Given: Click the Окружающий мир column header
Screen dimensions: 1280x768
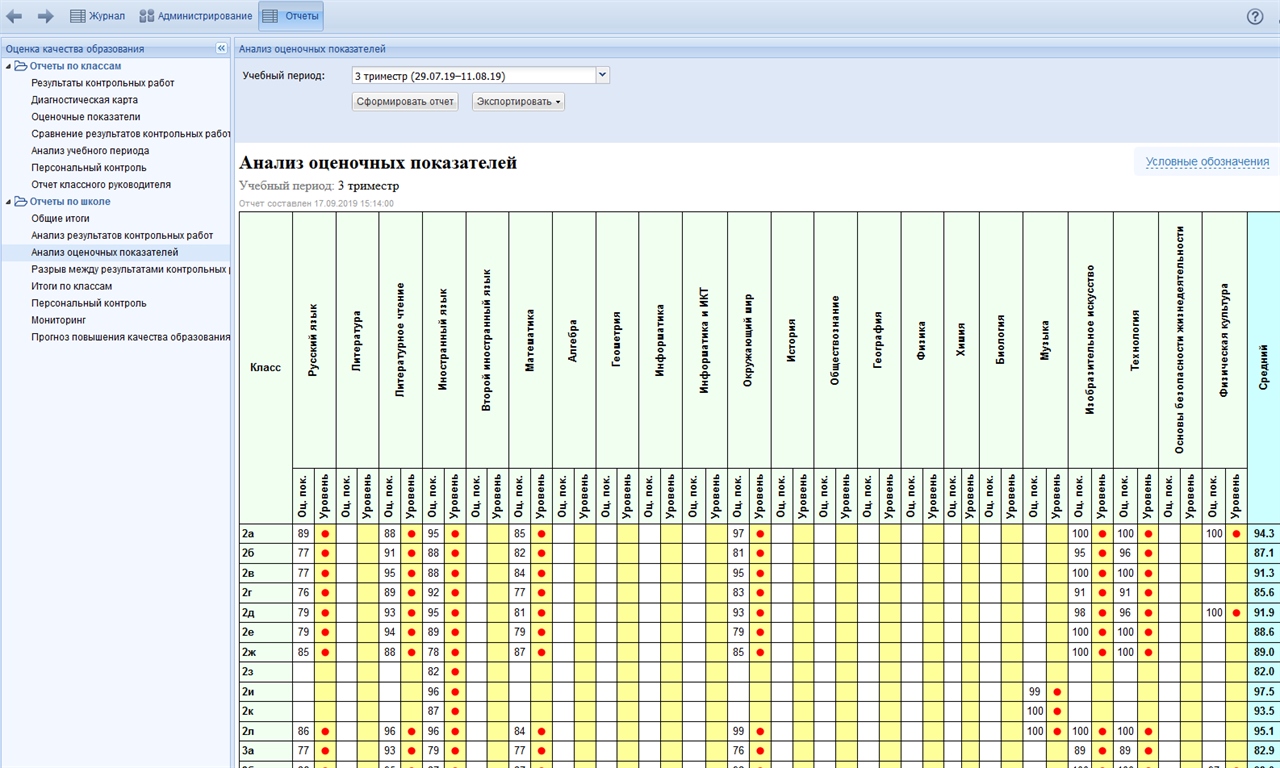Looking at the screenshot, I should pyautogui.click(x=749, y=339).
